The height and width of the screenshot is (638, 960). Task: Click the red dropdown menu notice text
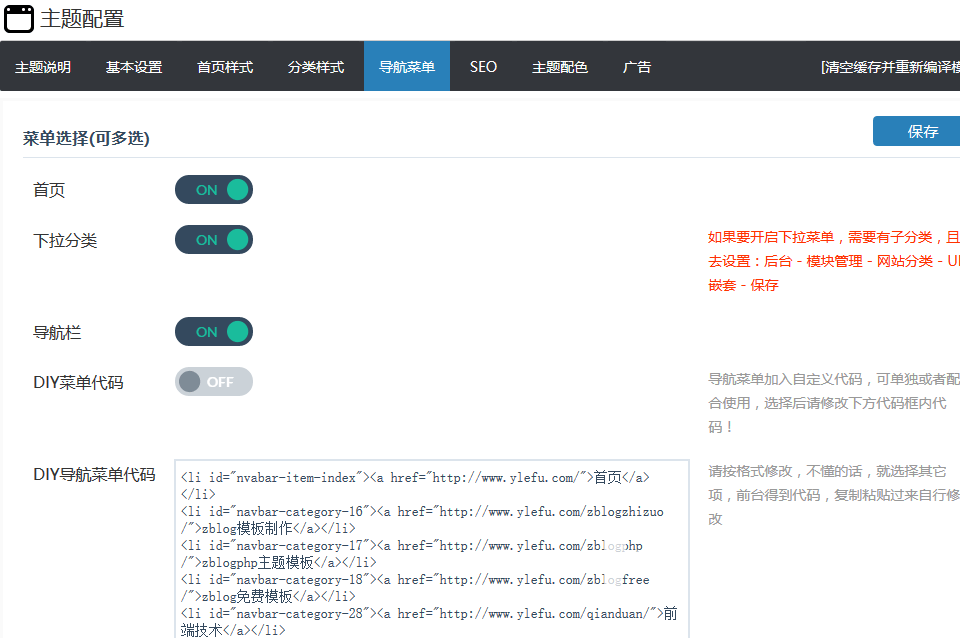point(832,261)
